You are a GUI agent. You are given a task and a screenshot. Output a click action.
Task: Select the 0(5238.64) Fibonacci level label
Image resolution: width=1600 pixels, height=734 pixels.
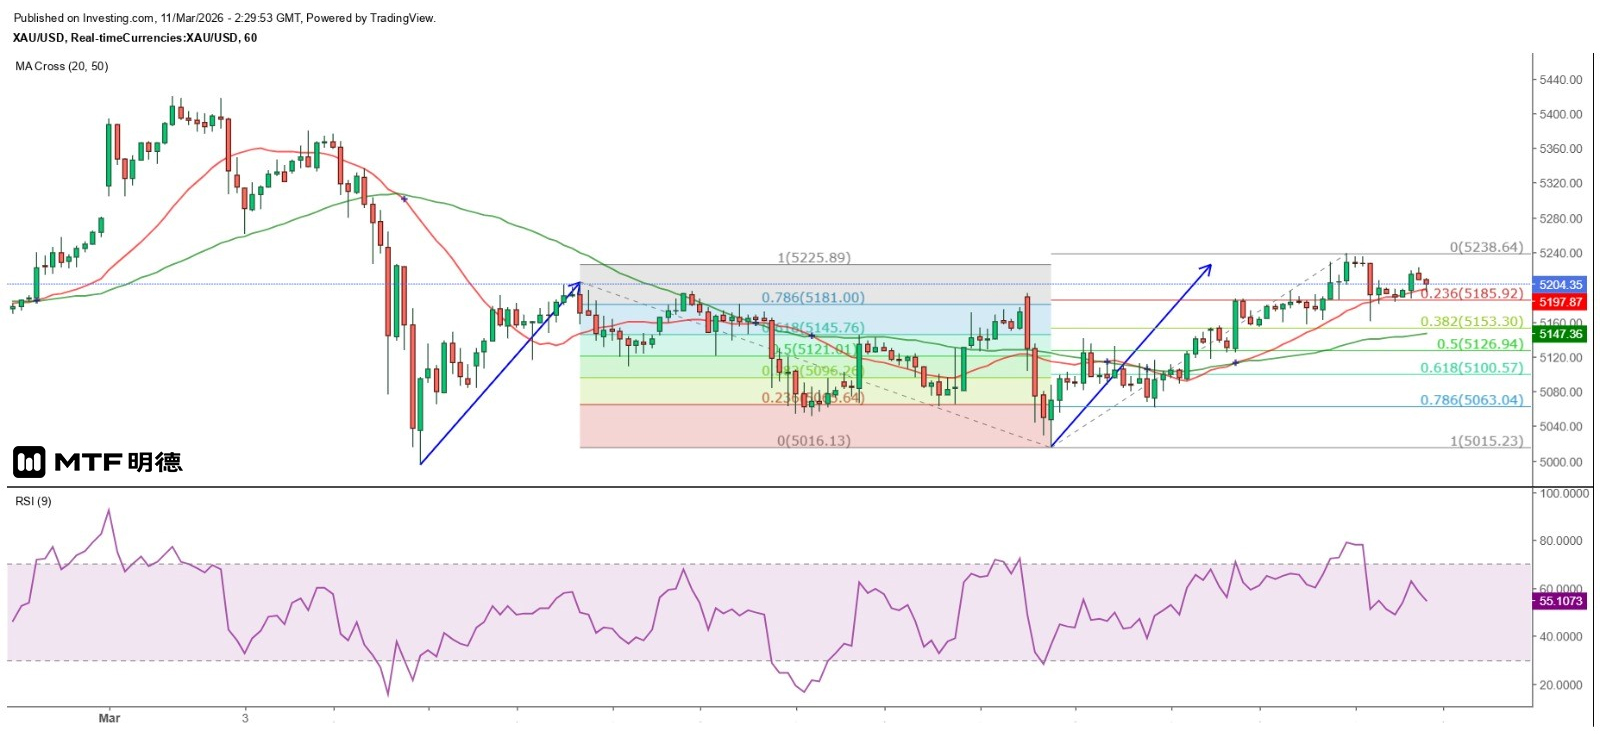1486,247
